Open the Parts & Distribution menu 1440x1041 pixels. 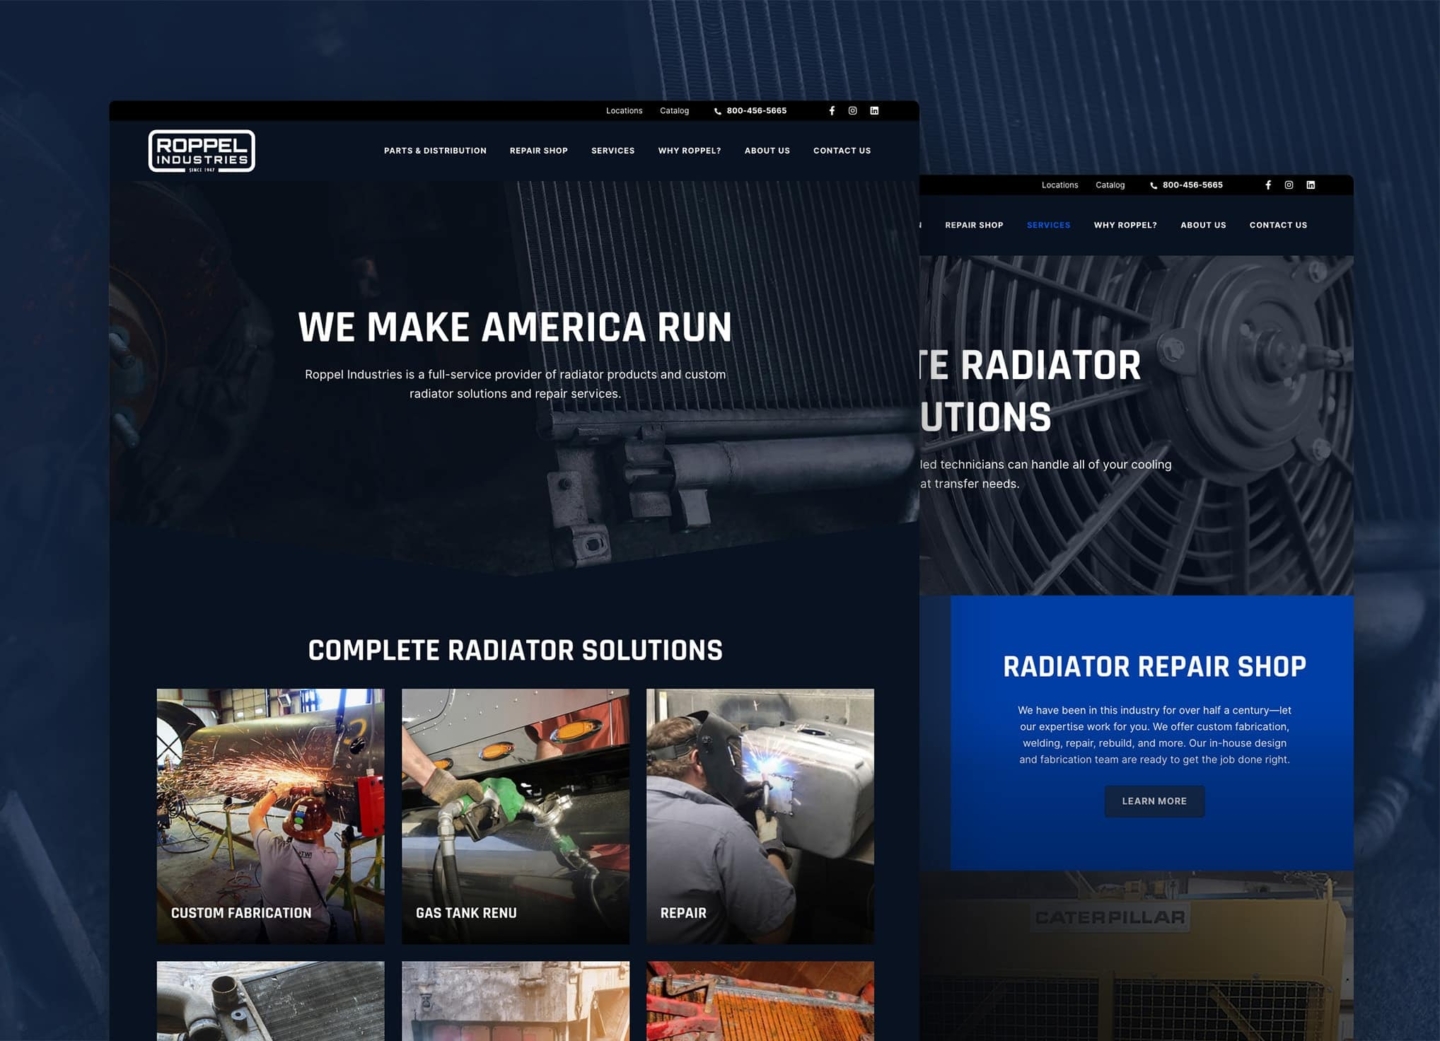(435, 150)
